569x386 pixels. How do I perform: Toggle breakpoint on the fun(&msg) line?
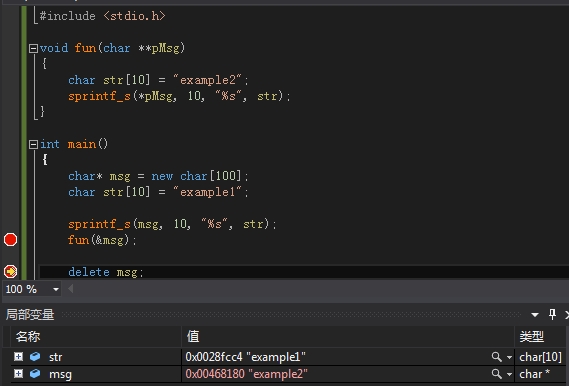tap(10, 240)
